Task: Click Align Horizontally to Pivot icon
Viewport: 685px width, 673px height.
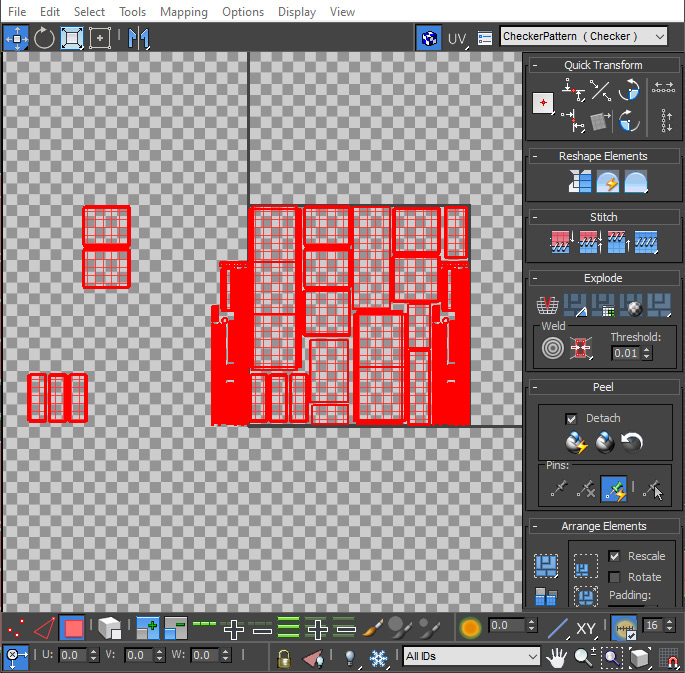Action: coord(573,90)
